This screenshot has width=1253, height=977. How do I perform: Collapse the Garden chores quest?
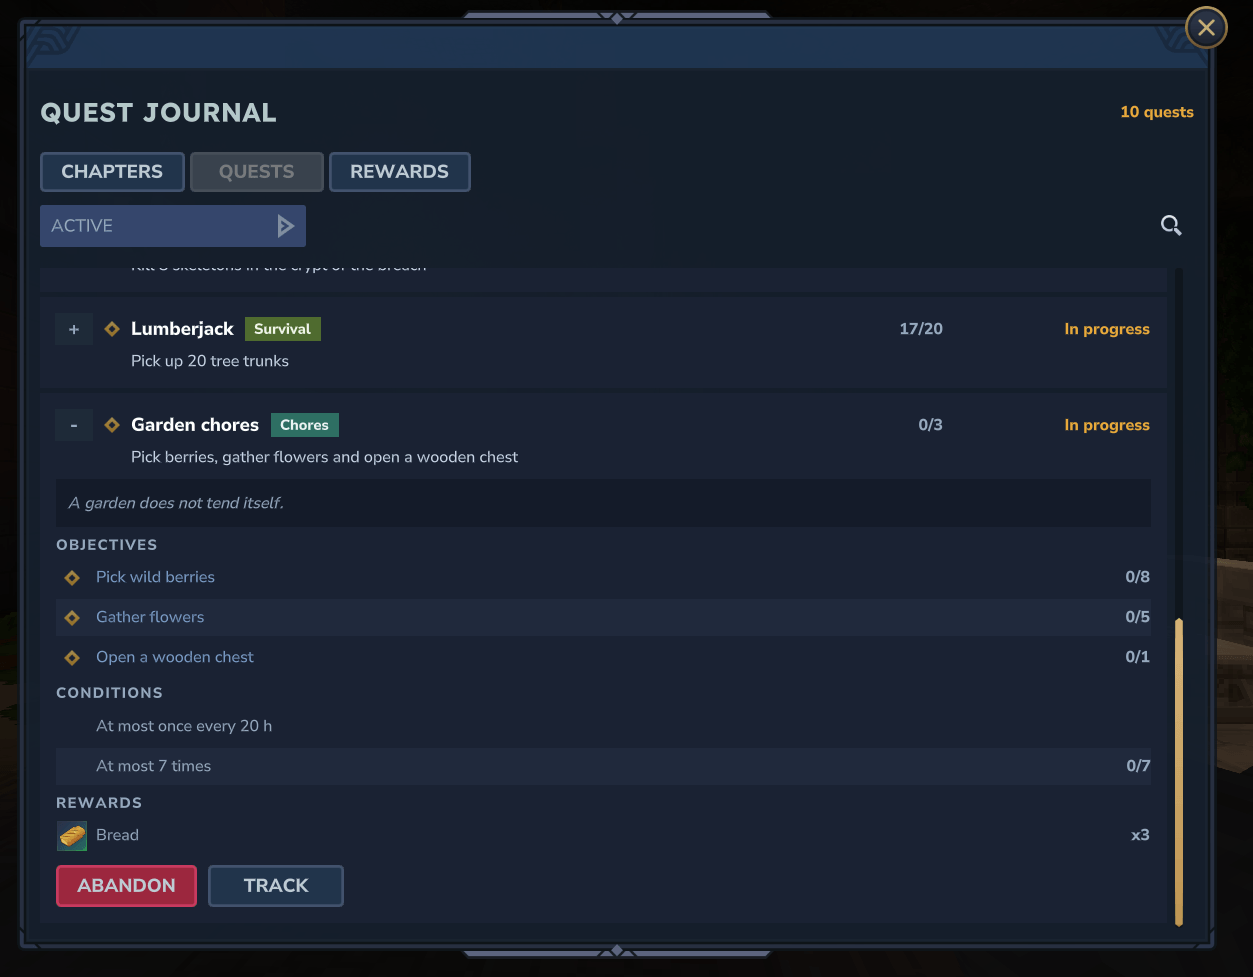click(x=74, y=425)
